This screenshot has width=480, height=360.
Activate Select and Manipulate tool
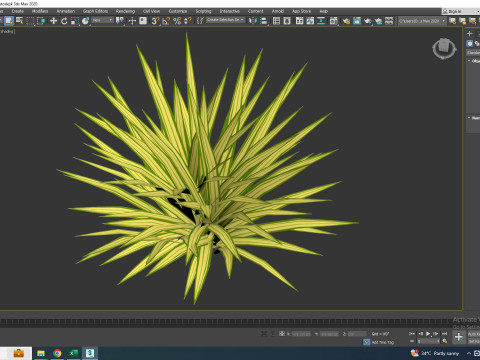132,21
